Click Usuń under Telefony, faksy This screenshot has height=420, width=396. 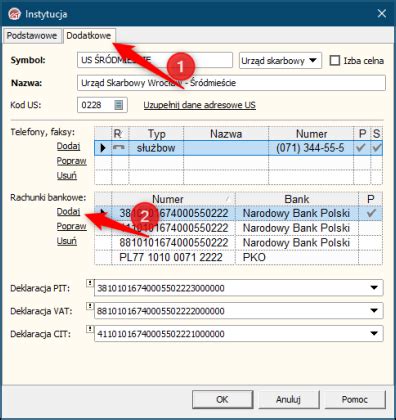click(x=67, y=175)
